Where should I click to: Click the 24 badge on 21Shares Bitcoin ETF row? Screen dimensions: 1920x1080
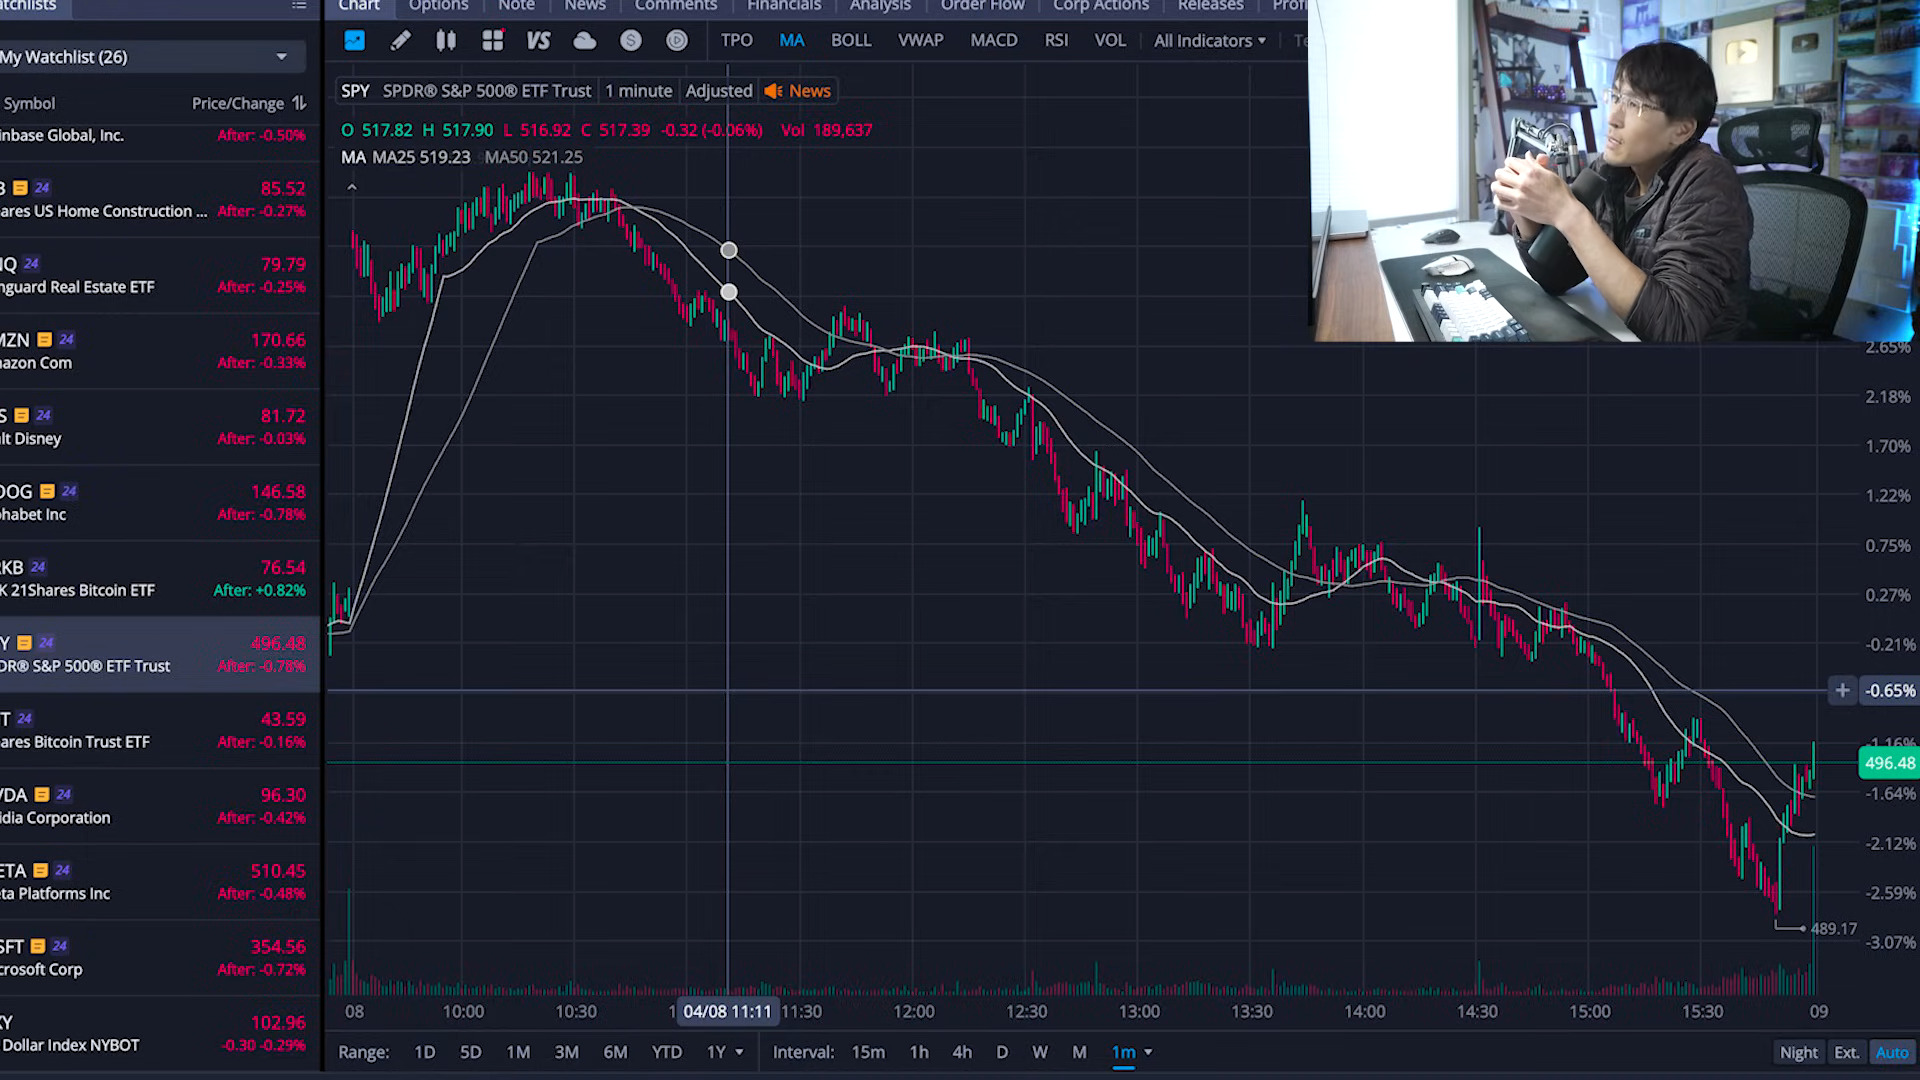click(x=38, y=567)
